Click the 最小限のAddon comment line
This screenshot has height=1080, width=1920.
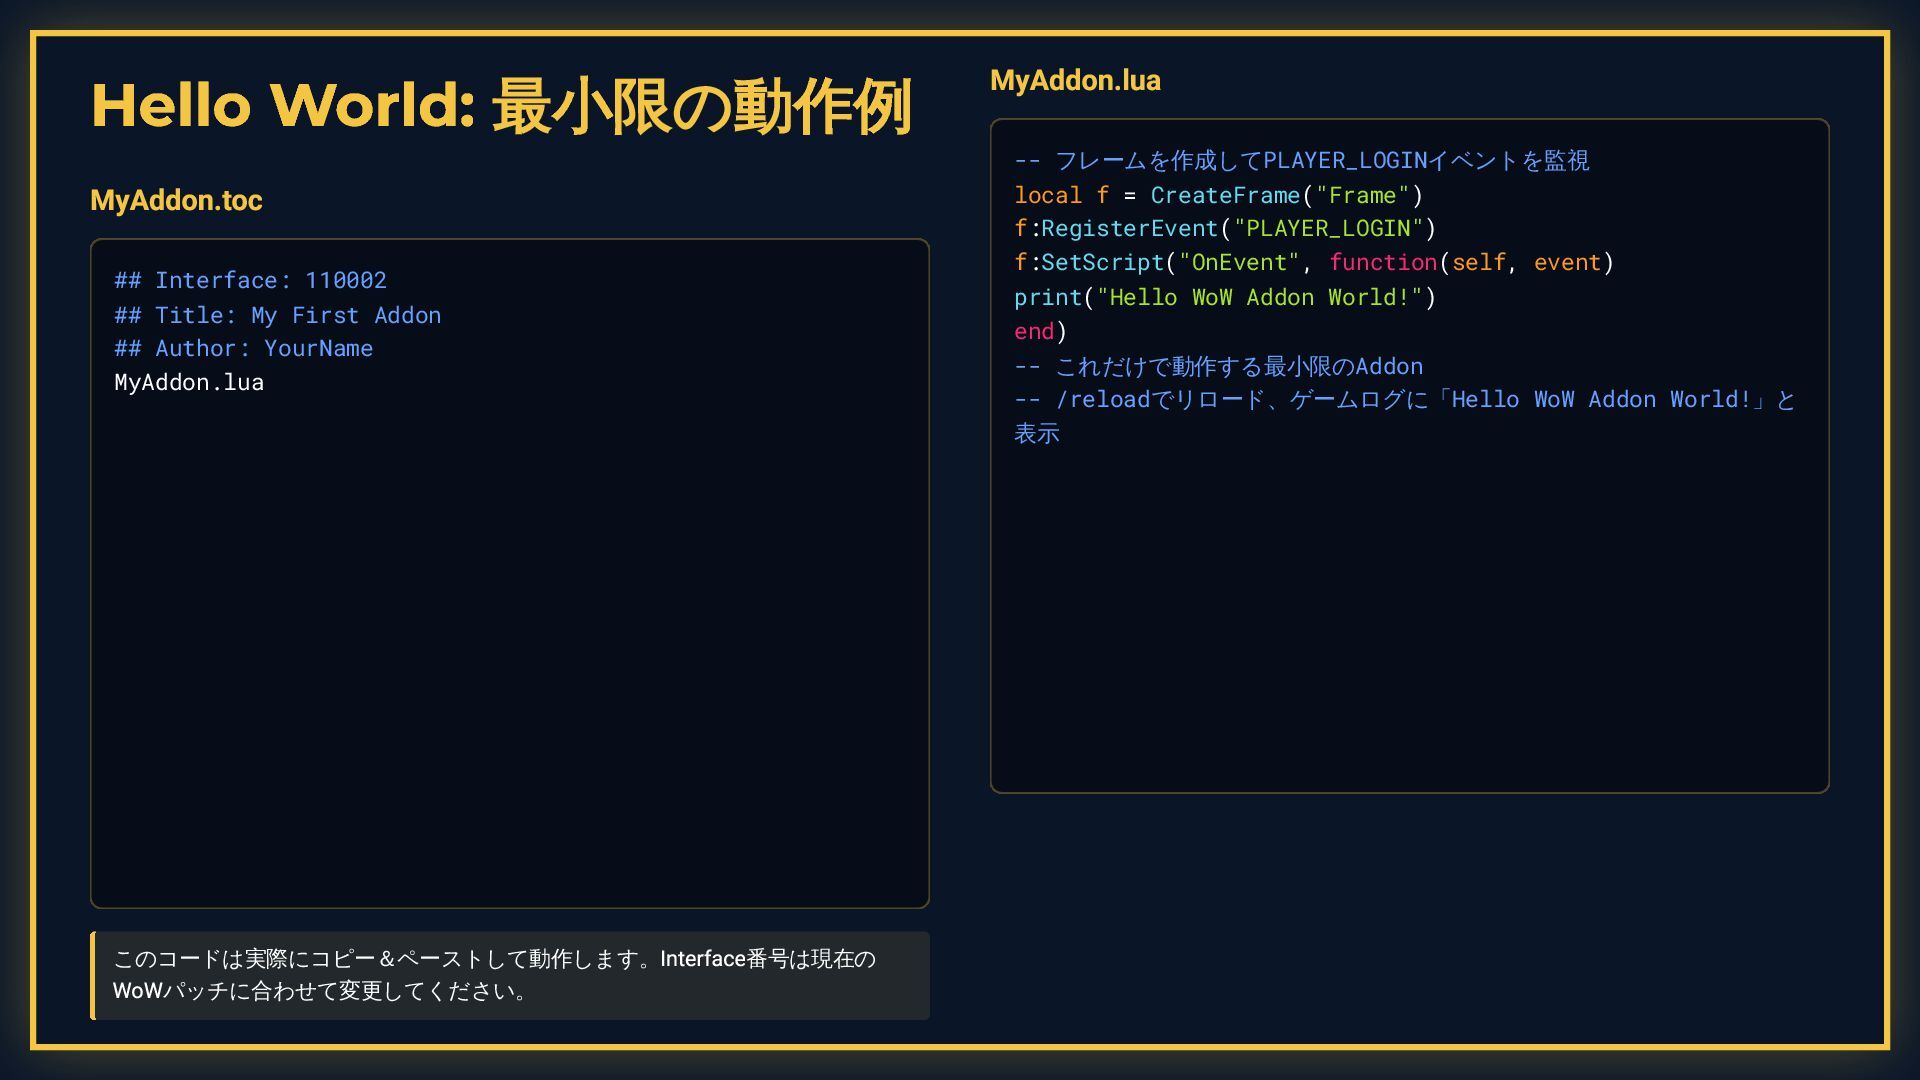click(x=1218, y=367)
